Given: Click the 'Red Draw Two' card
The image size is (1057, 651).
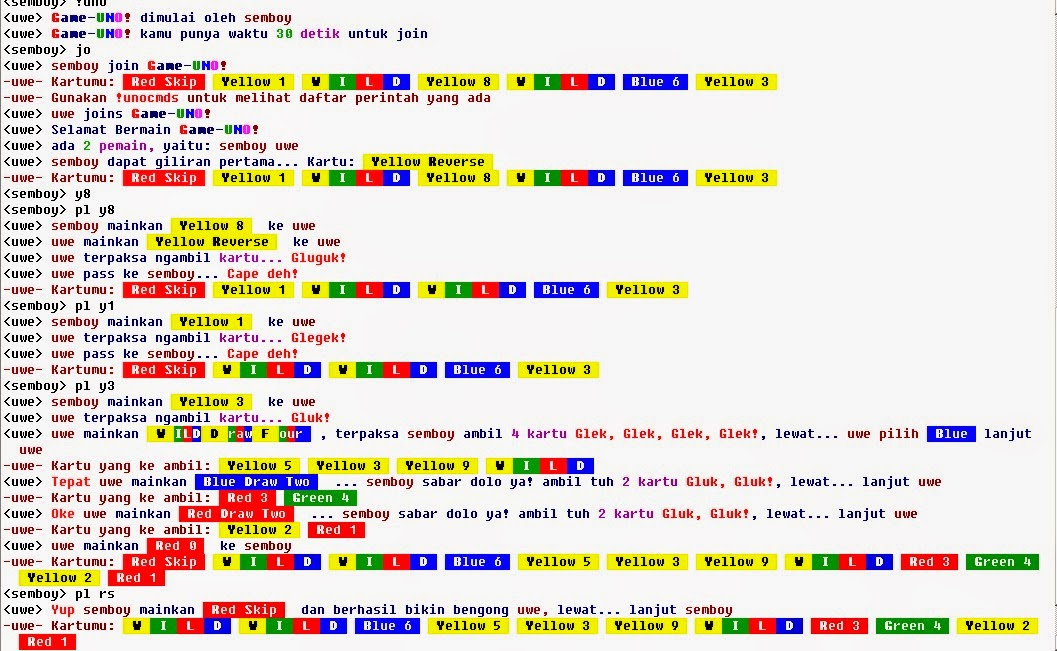Looking at the screenshot, I should coord(236,514).
